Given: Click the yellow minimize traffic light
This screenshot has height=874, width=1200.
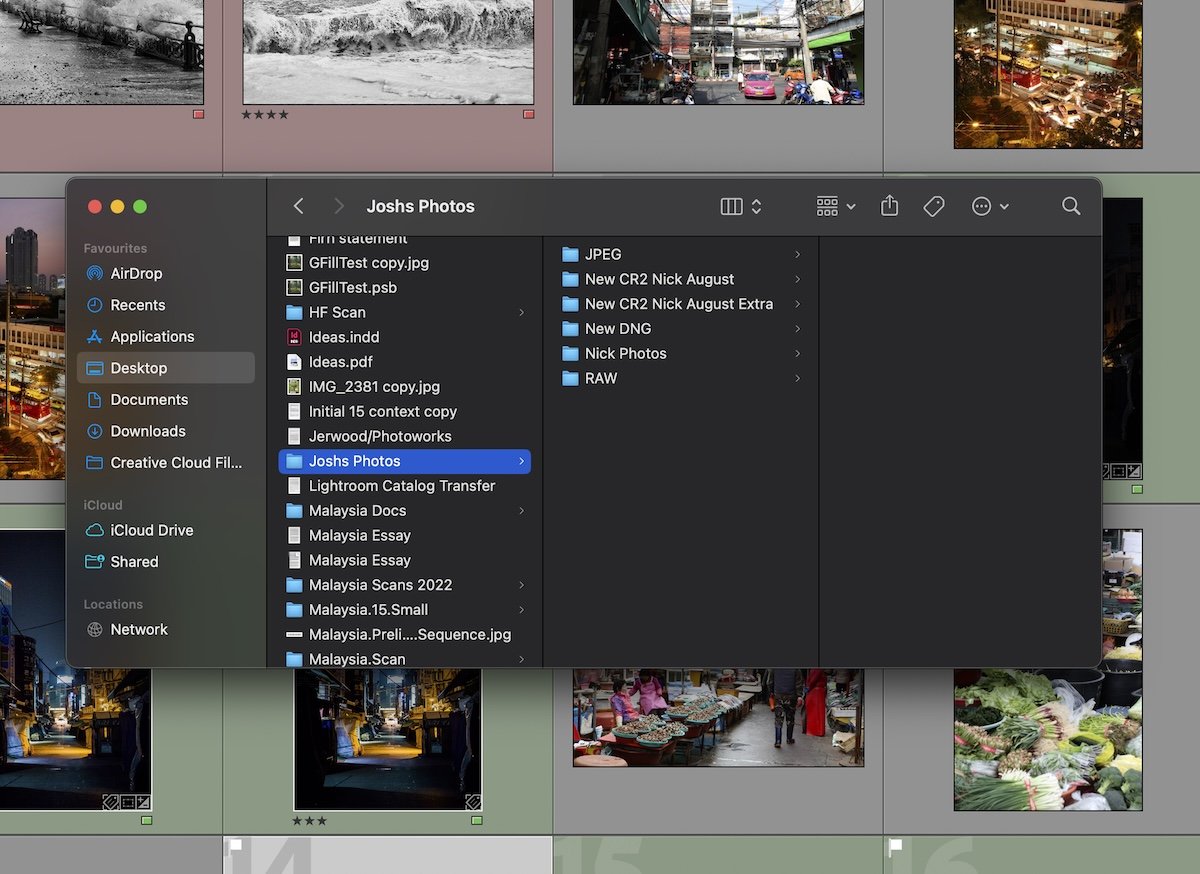Looking at the screenshot, I should pos(117,206).
